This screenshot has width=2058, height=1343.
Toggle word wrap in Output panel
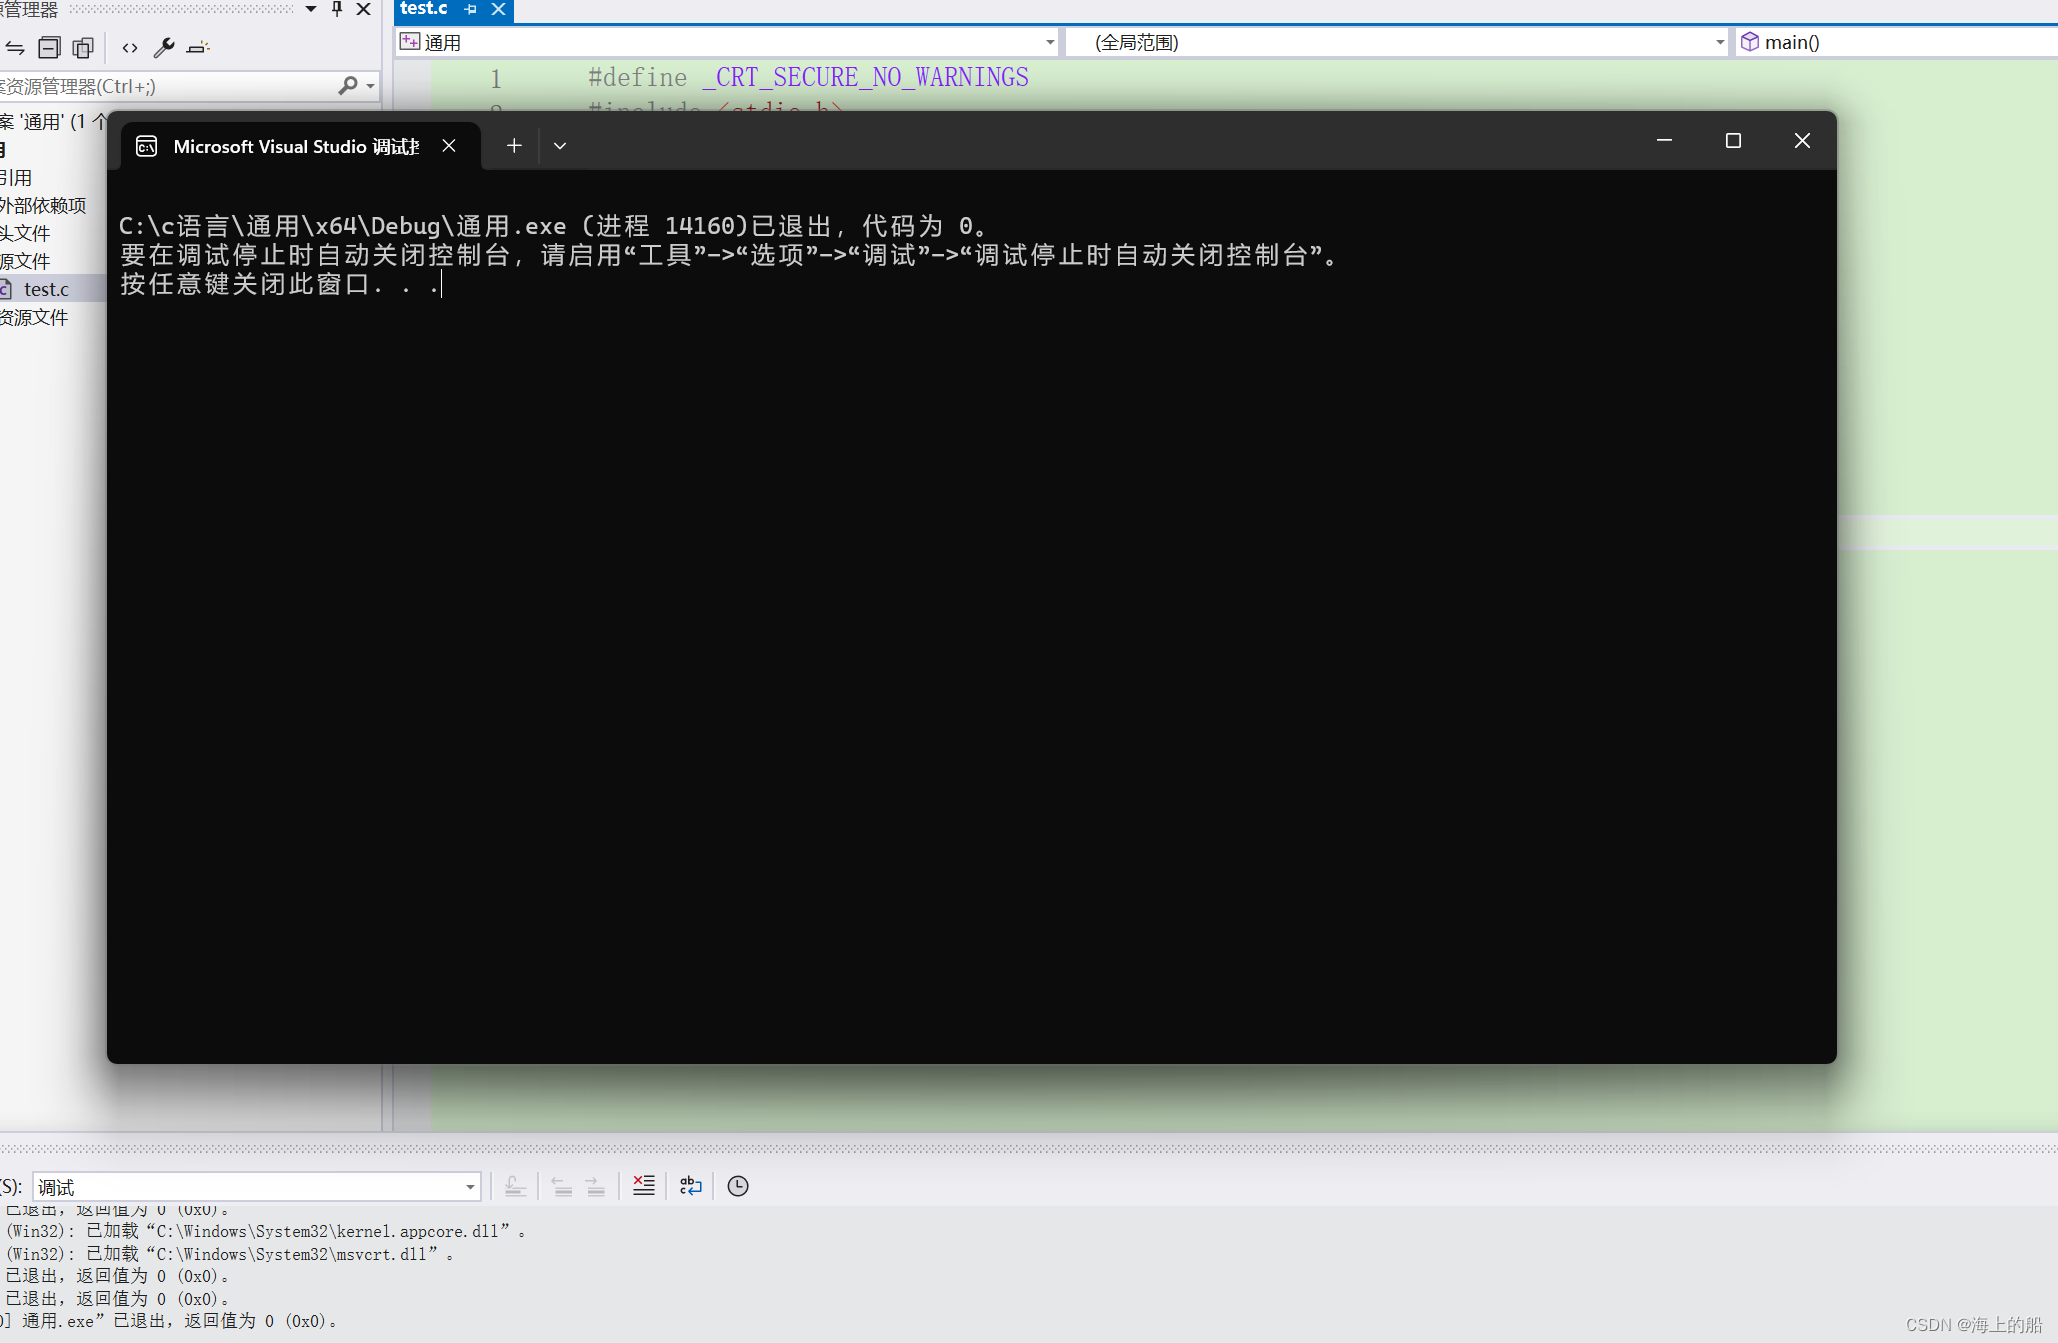(x=691, y=1186)
